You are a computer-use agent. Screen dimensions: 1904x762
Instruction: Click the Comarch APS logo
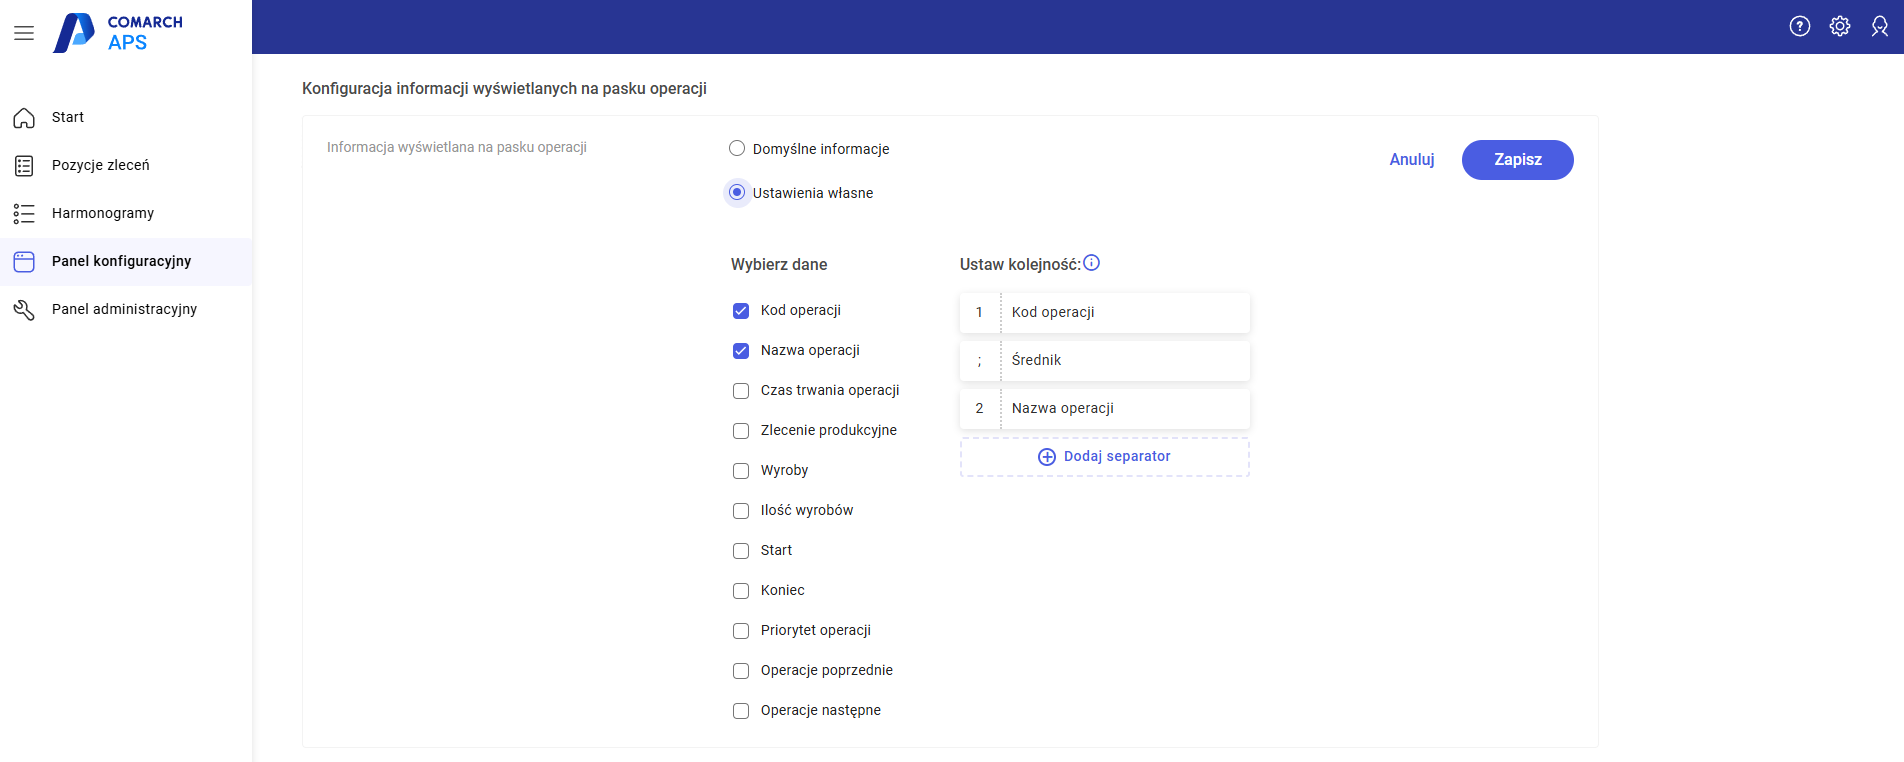pos(118,33)
